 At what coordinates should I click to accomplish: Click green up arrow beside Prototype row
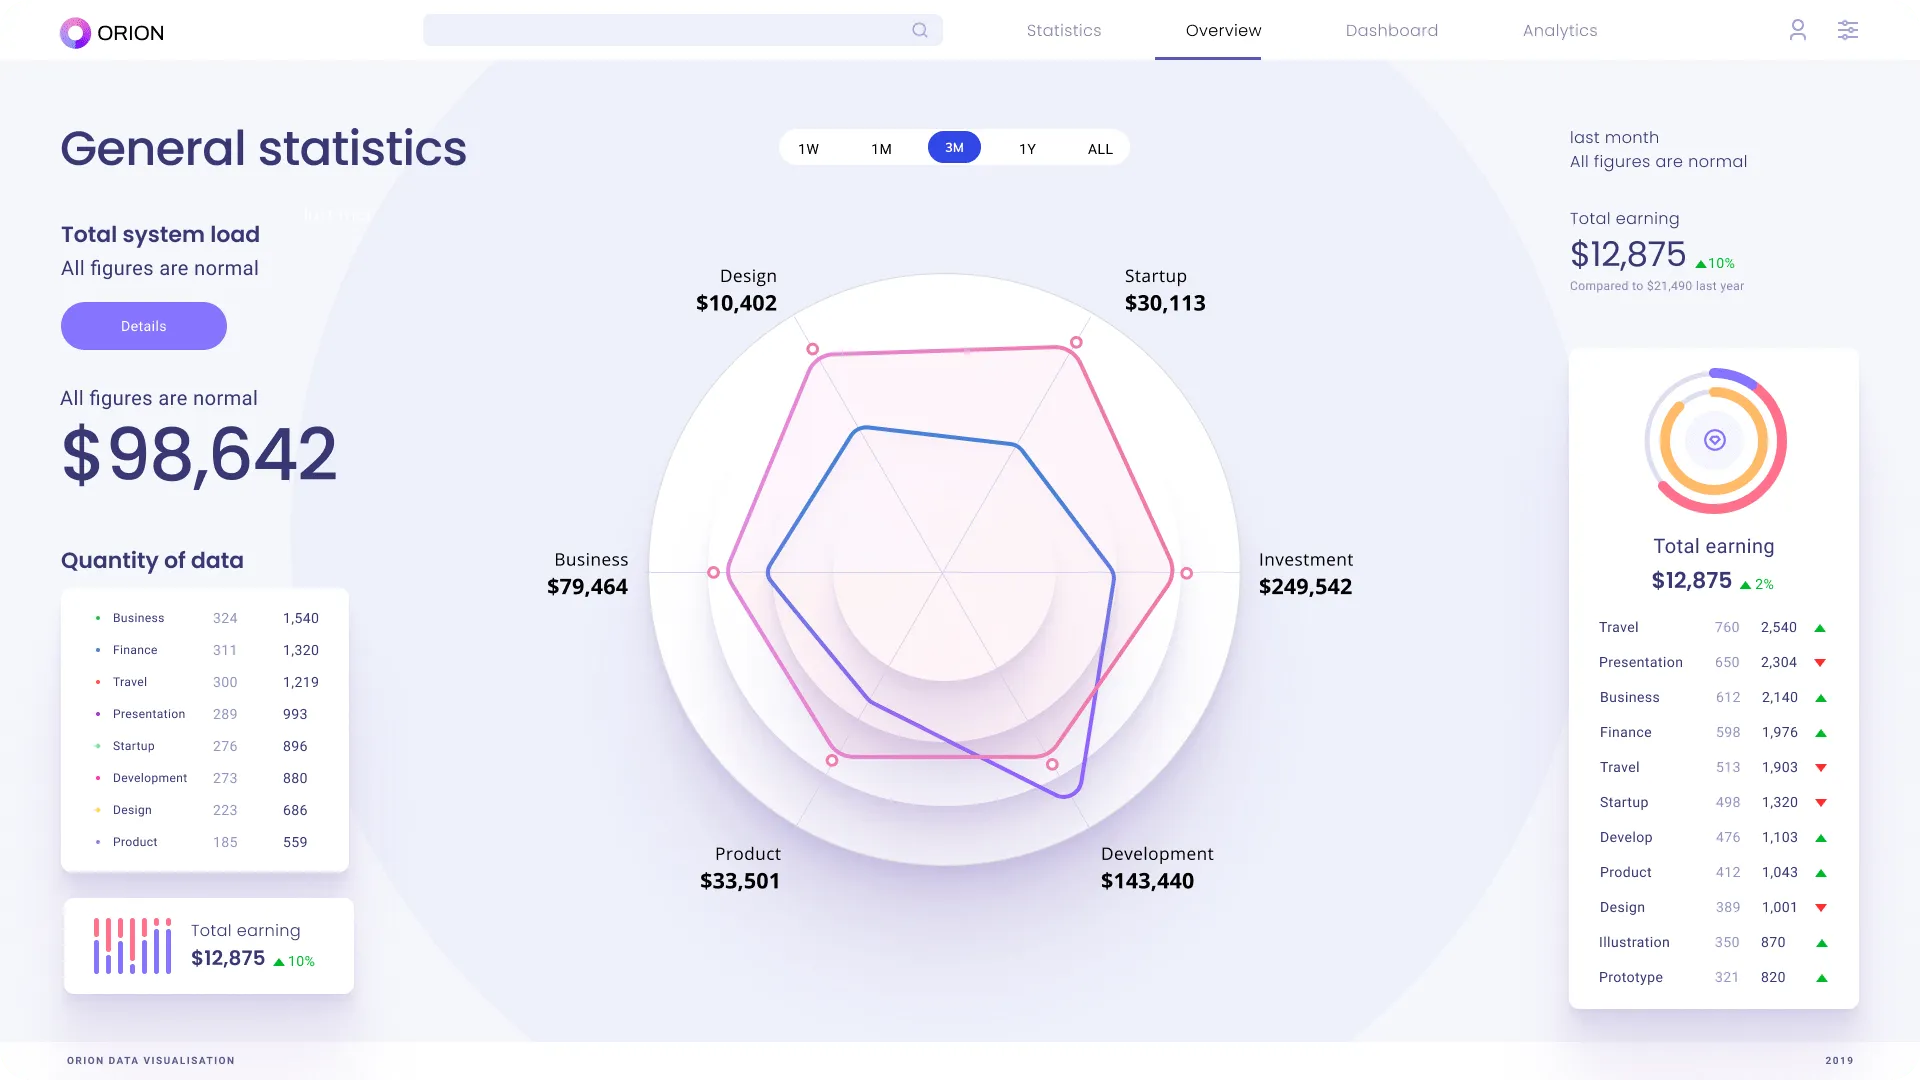point(1821,978)
